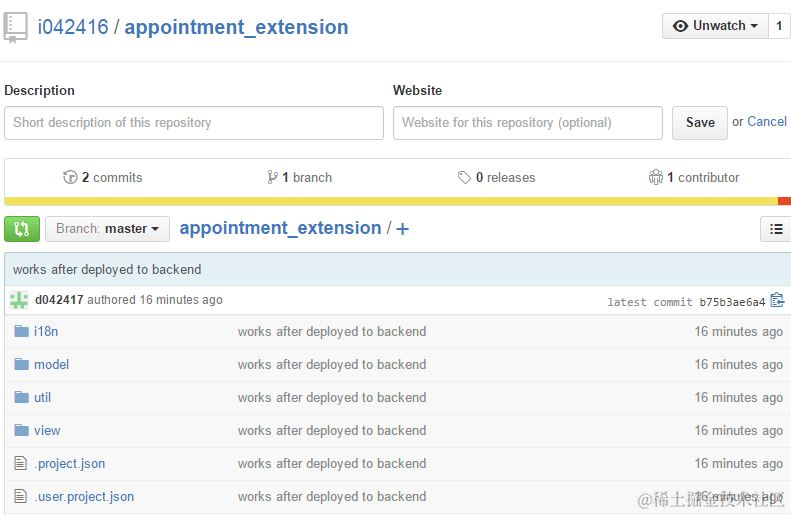Create a new file with plus icon
Screen dimensions: 791x515
click(403, 229)
